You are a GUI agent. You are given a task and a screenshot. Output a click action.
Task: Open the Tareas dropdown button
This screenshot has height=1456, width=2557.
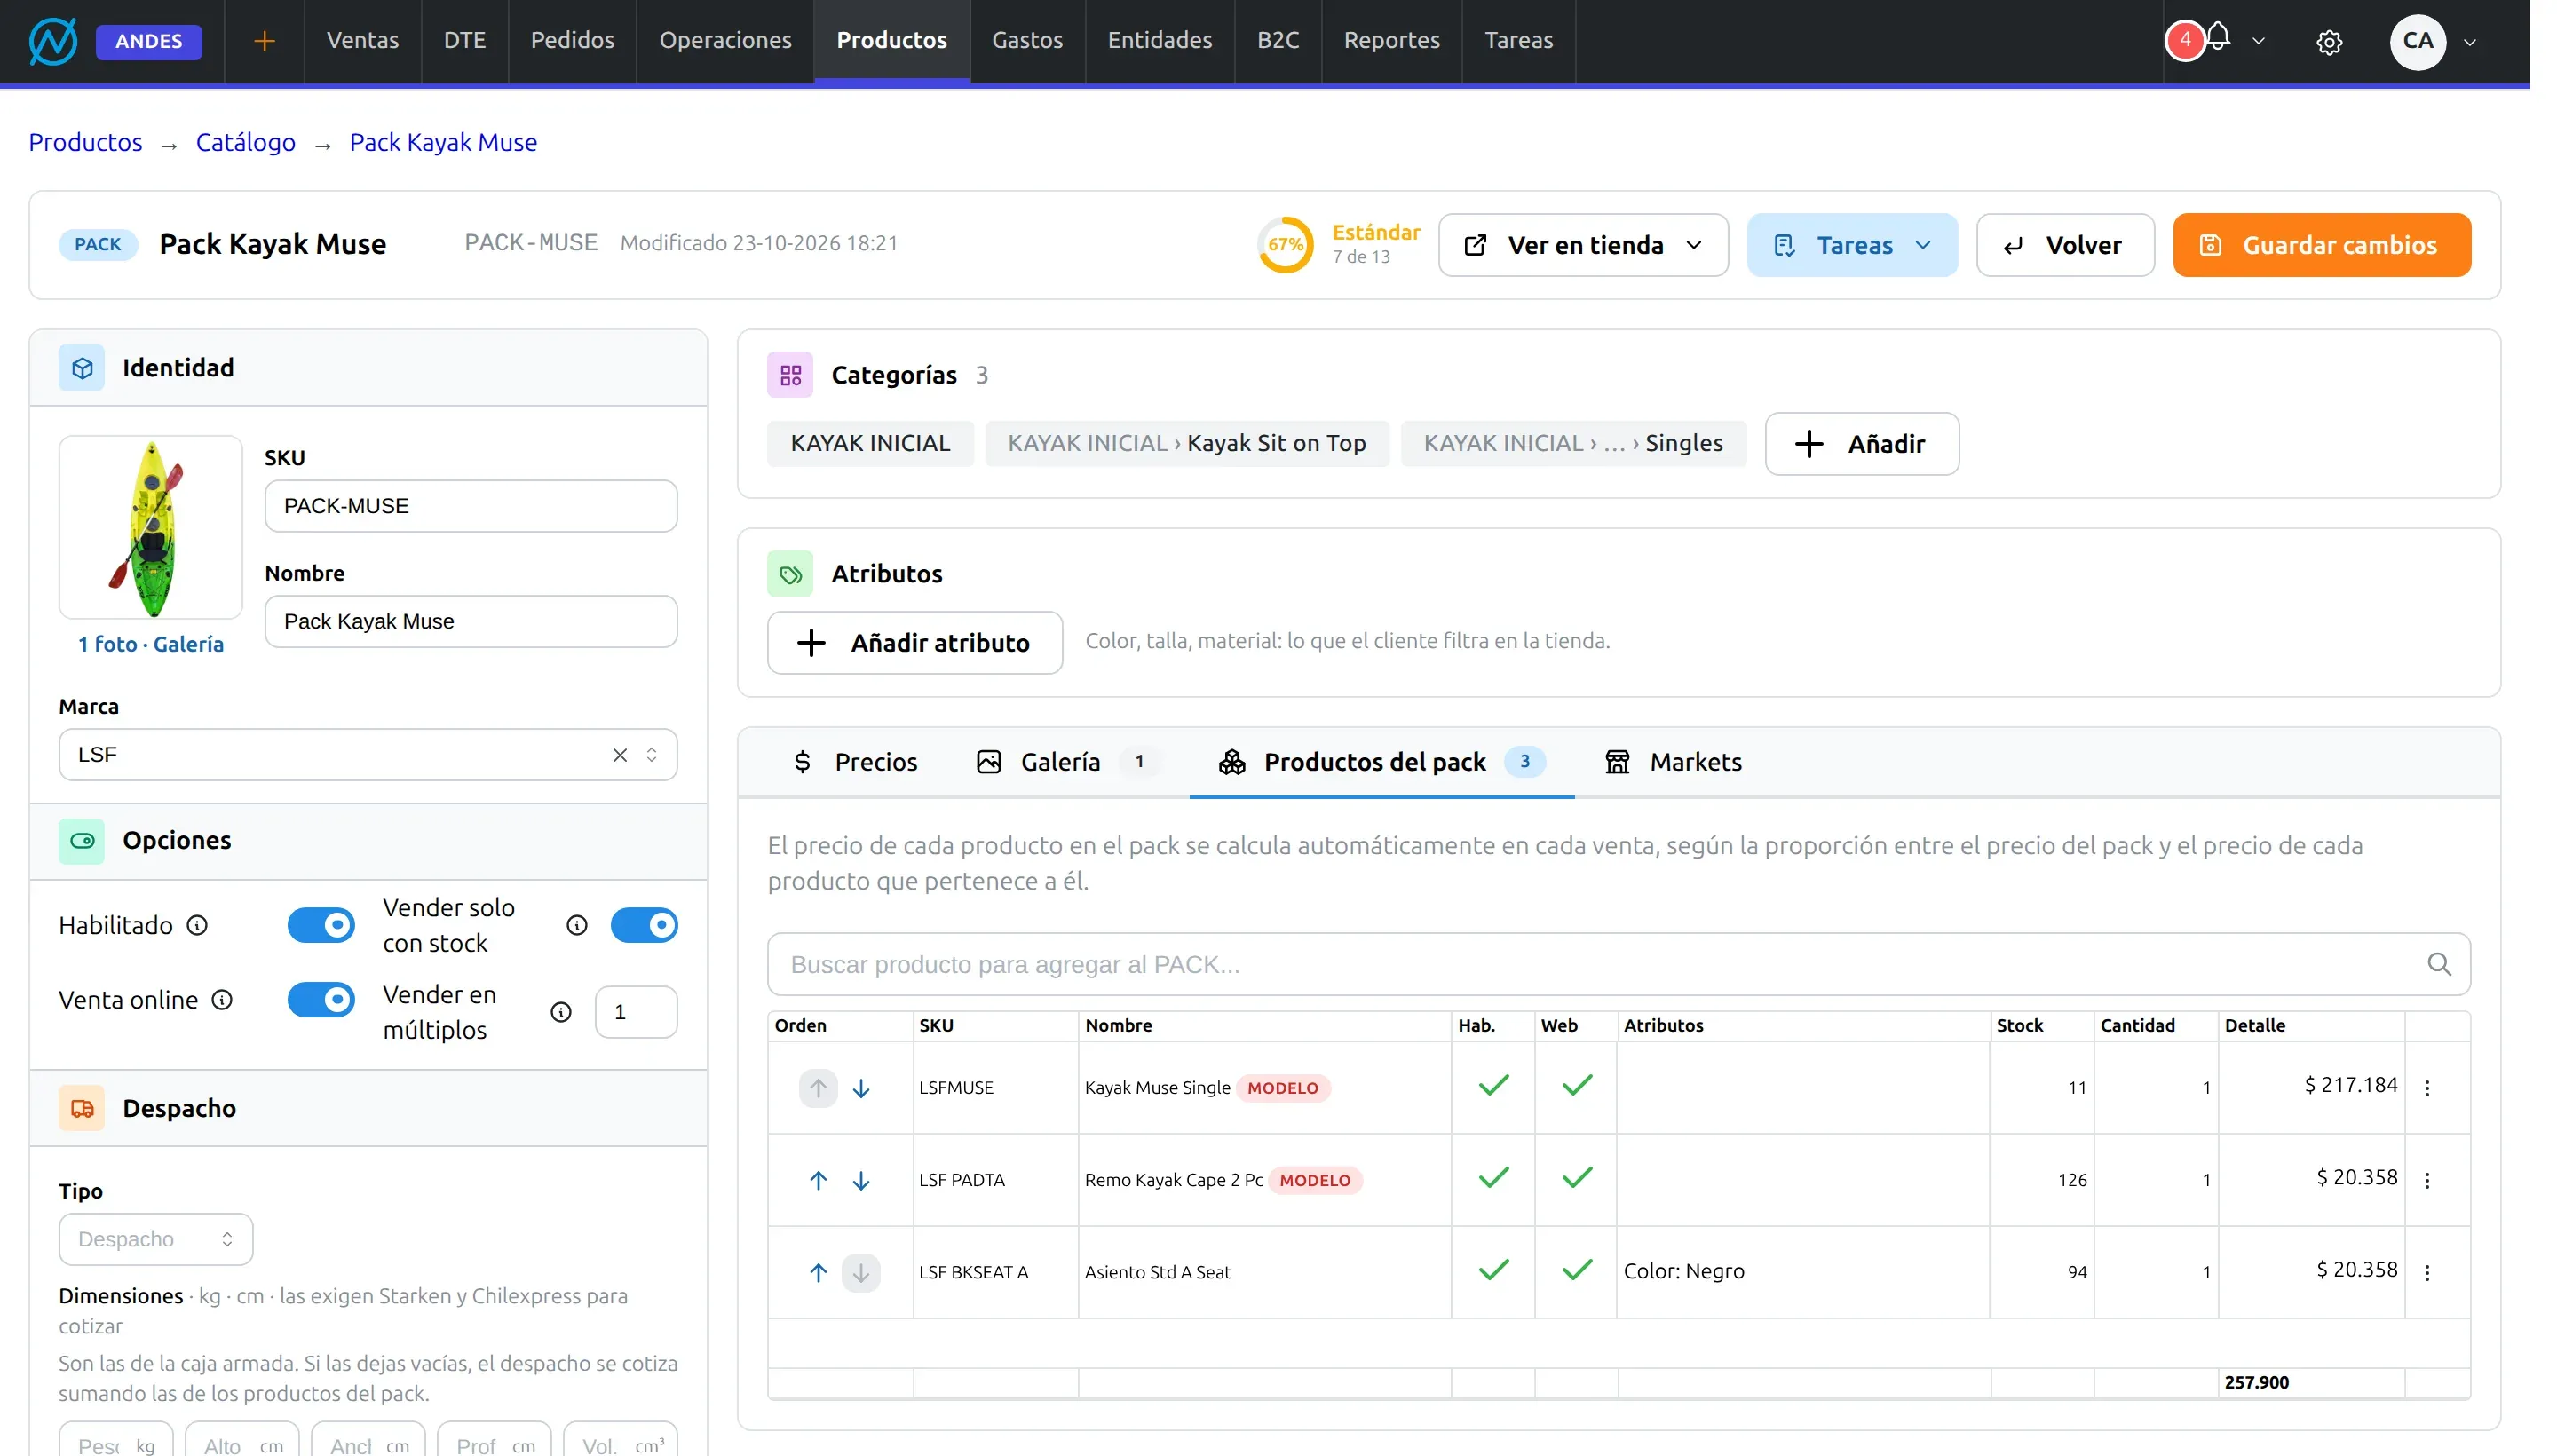1852,245
